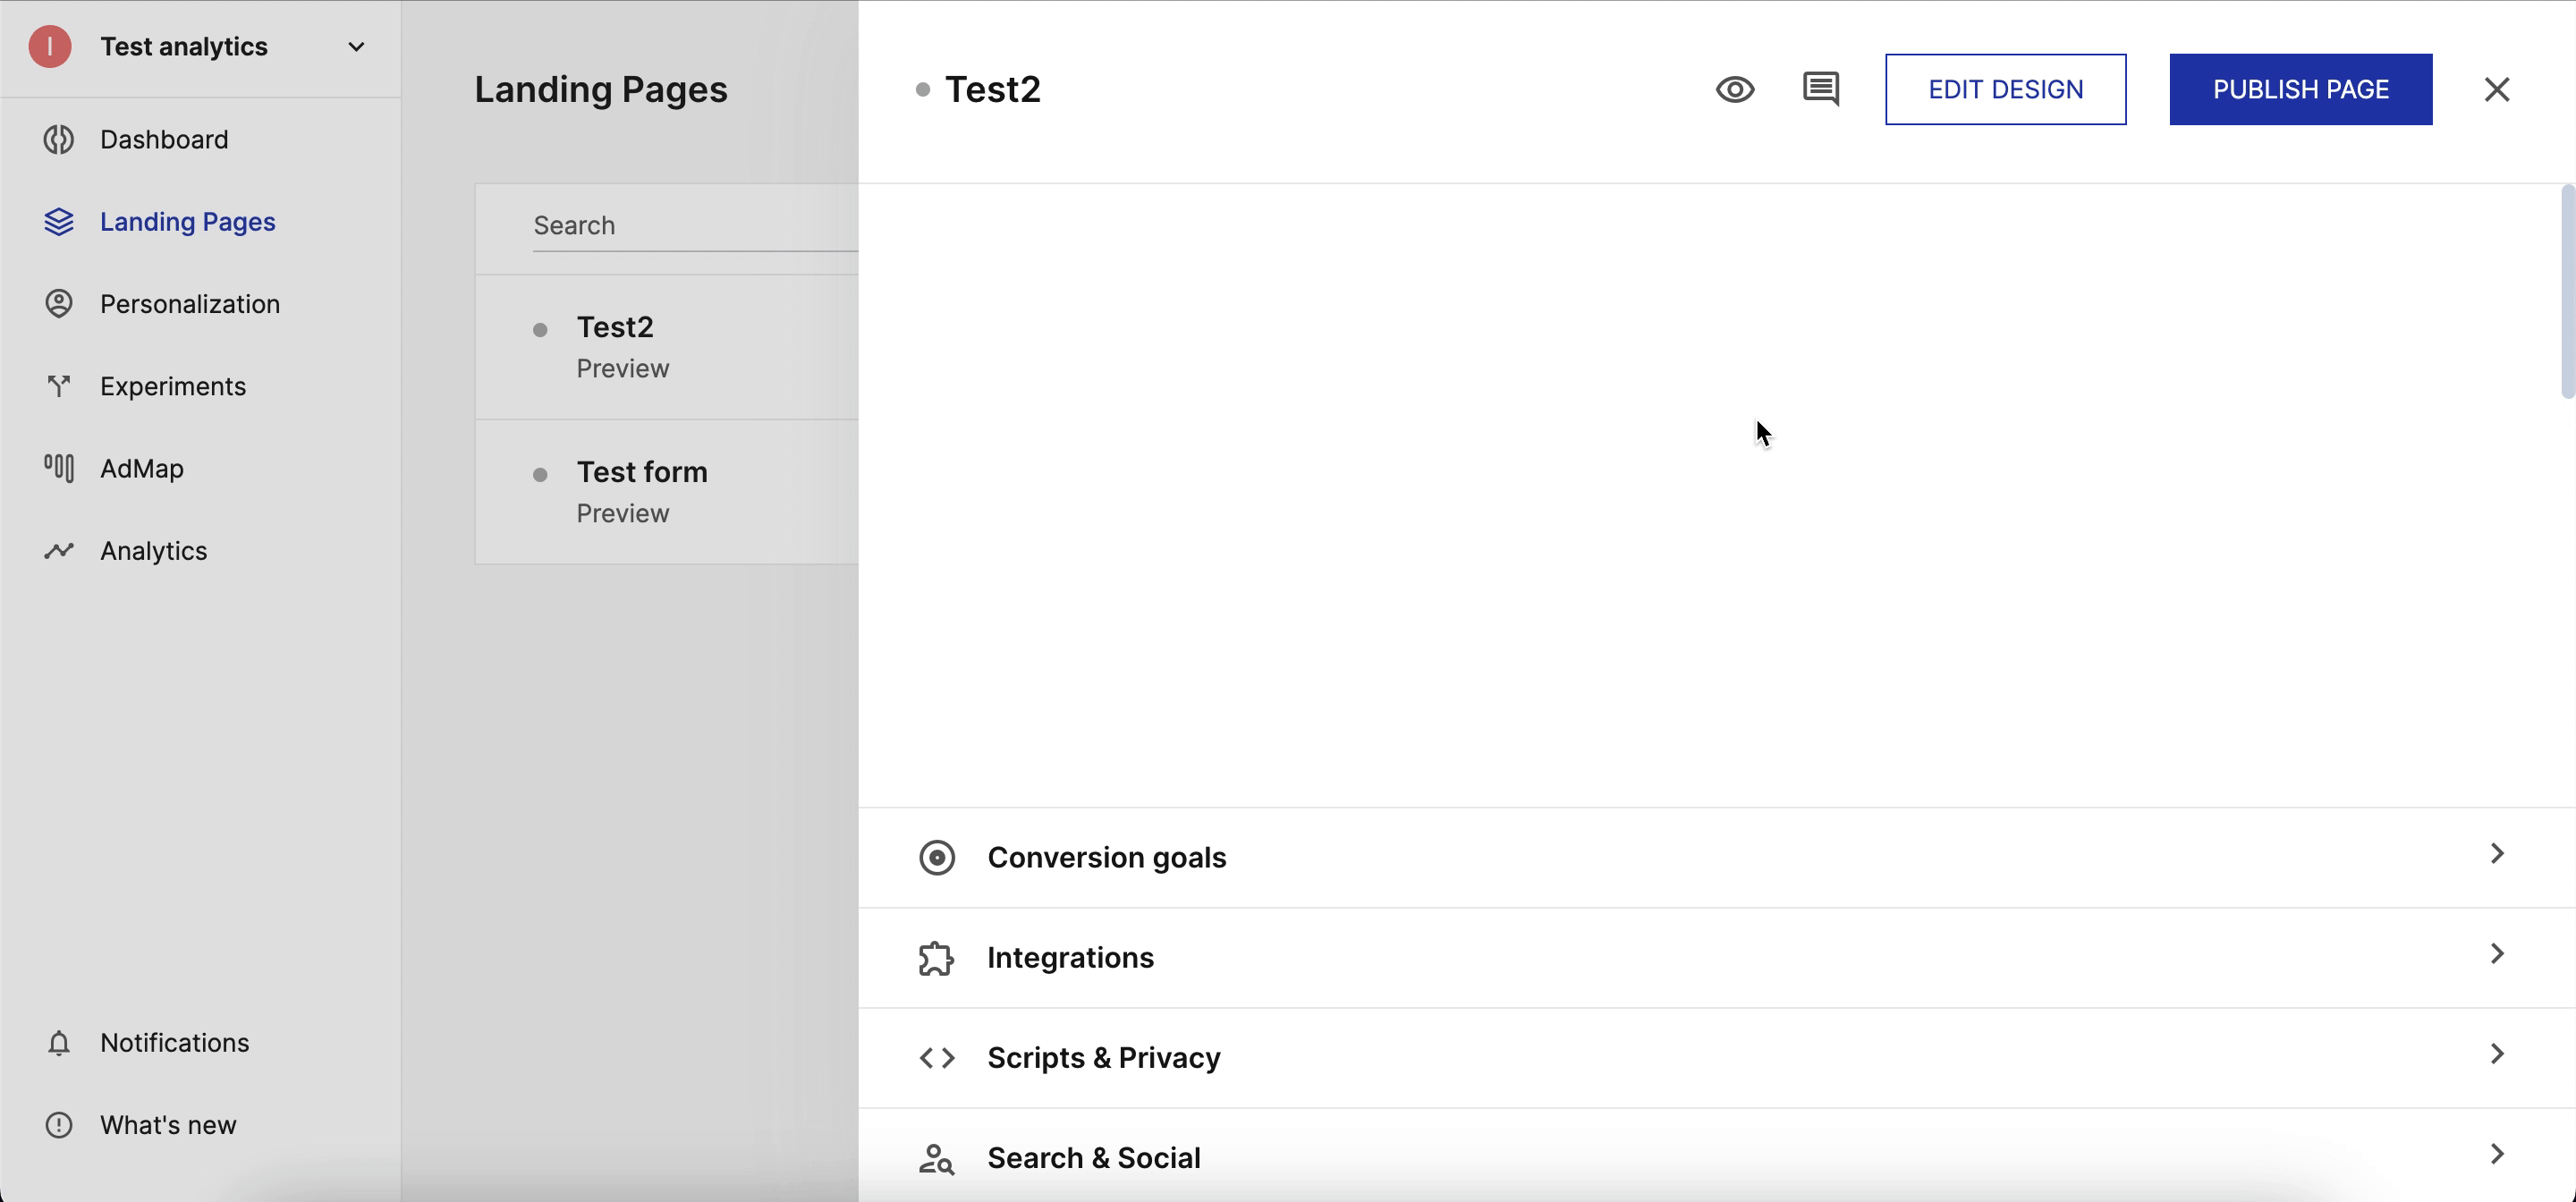Viewport: 2576px width, 1202px height.
Task: Click the Landing Pages layers icon
Action: [x=59, y=222]
